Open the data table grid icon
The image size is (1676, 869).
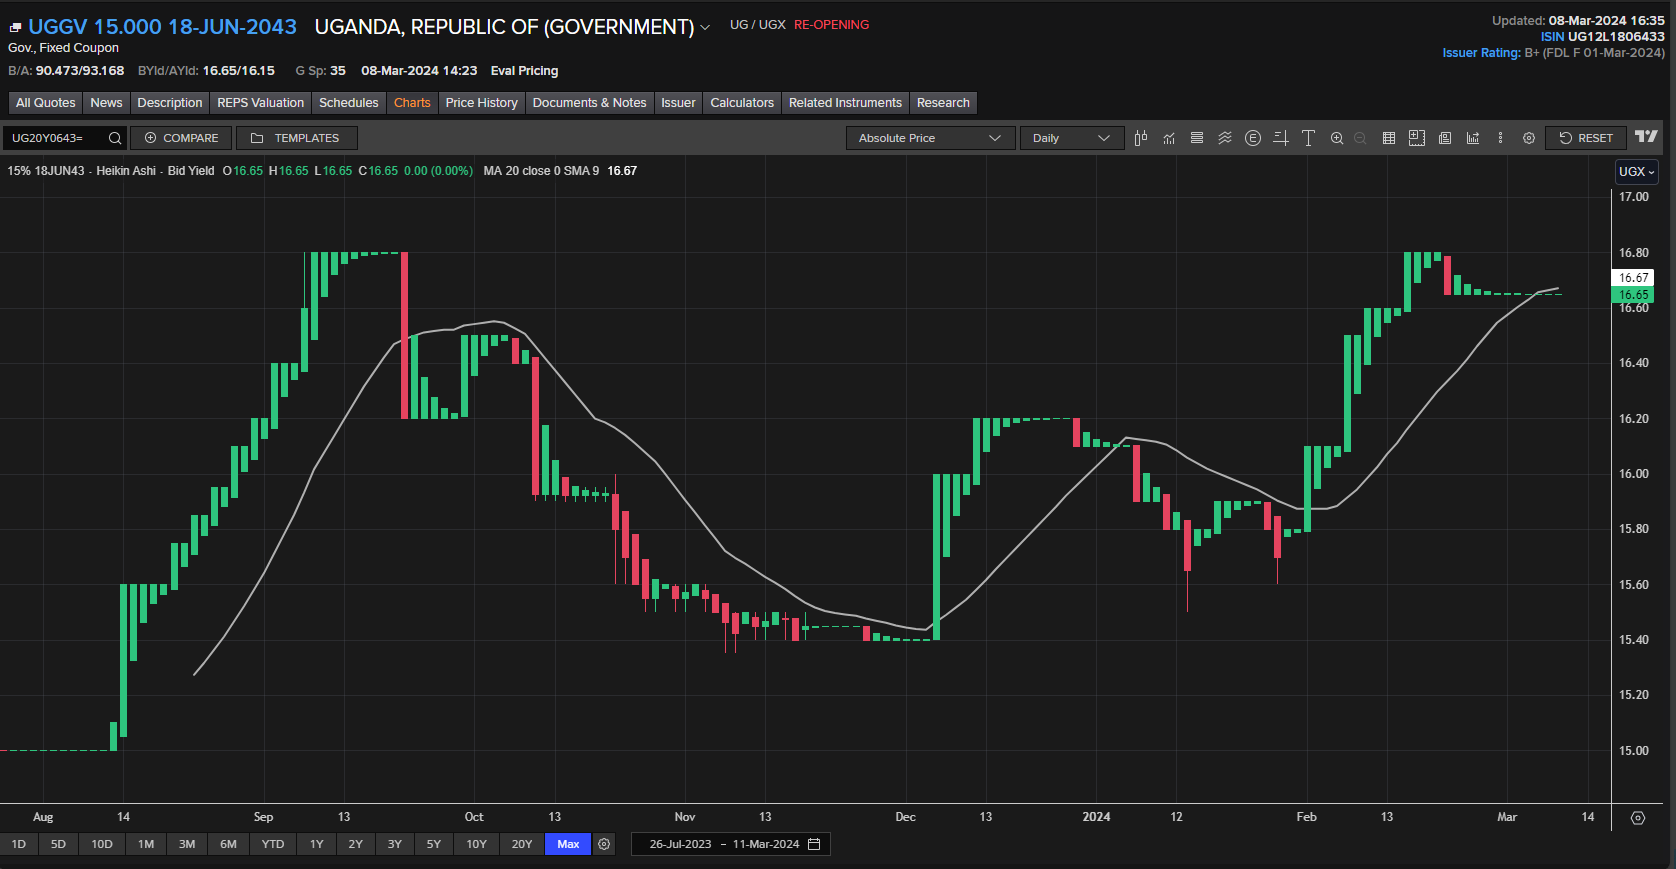point(1389,138)
